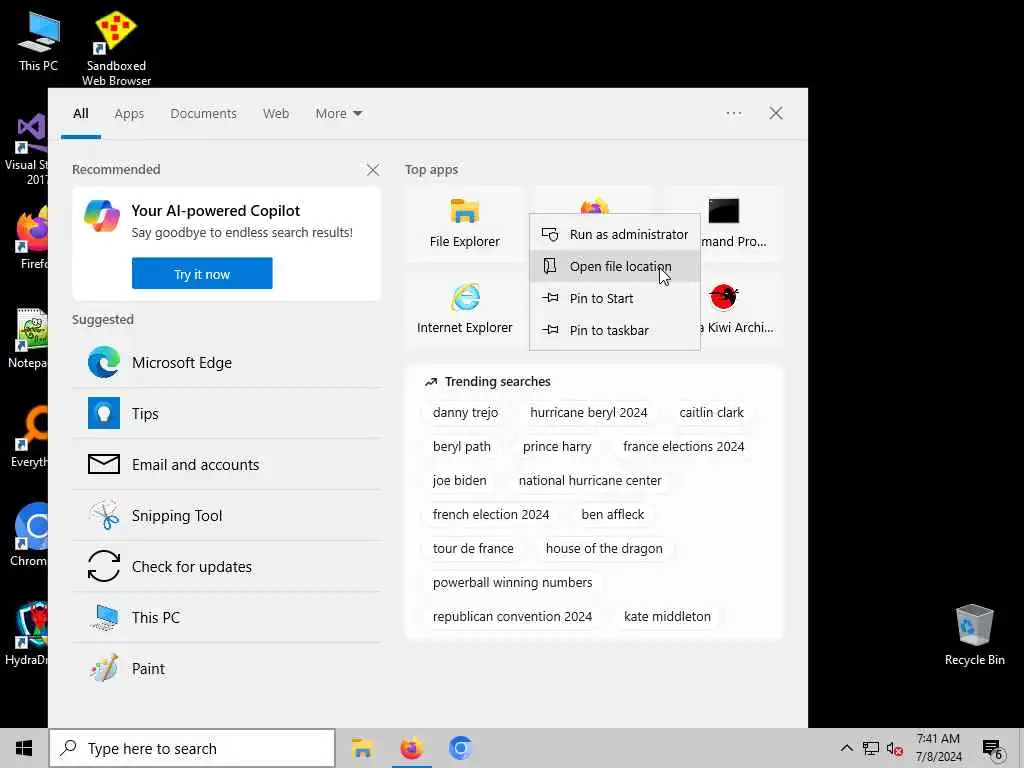This screenshot has height=768, width=1024.
Task: Search trending topic france elections 2024
Action: [683, 447]
